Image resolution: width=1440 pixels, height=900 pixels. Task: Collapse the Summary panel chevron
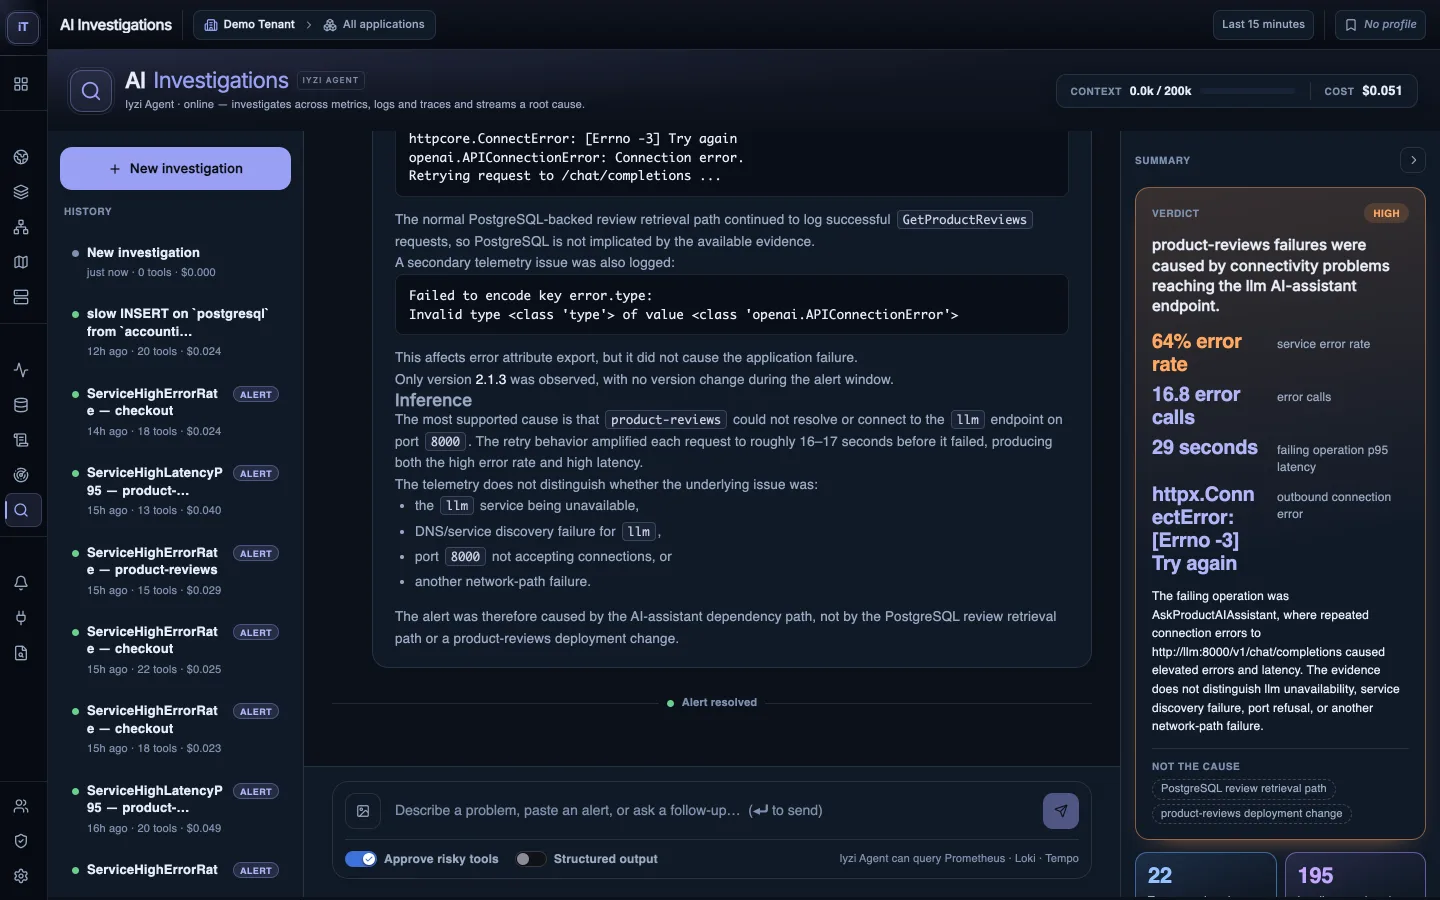coord(1413,160)
